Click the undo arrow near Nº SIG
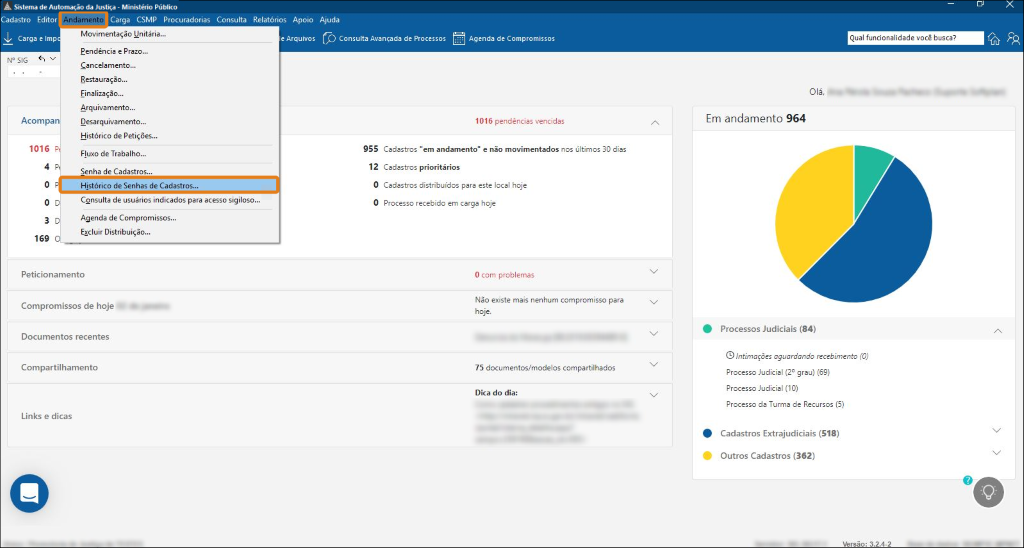Viewport: 1024px width, 548px height. tap(42, 59)
